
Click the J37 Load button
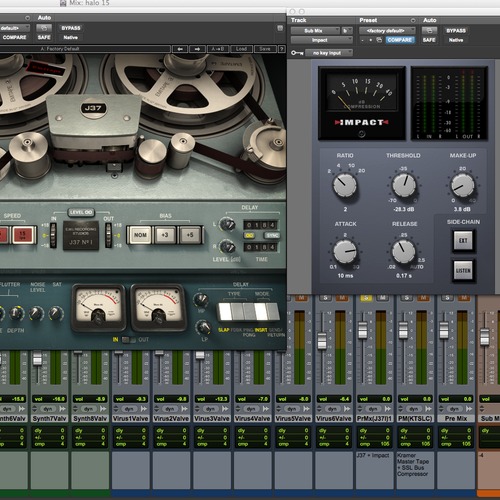point(241,49)
